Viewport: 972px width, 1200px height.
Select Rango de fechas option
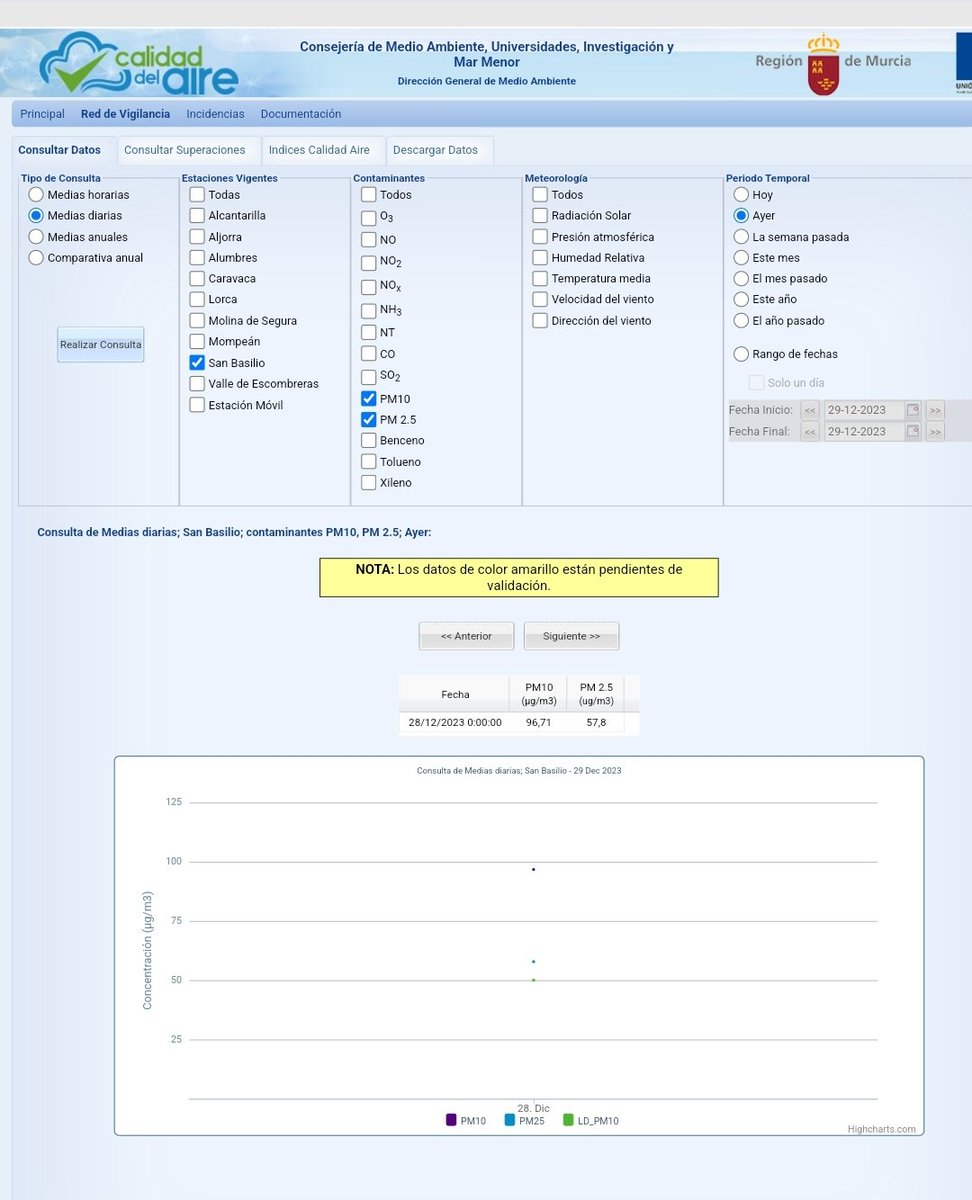point(741,354)
